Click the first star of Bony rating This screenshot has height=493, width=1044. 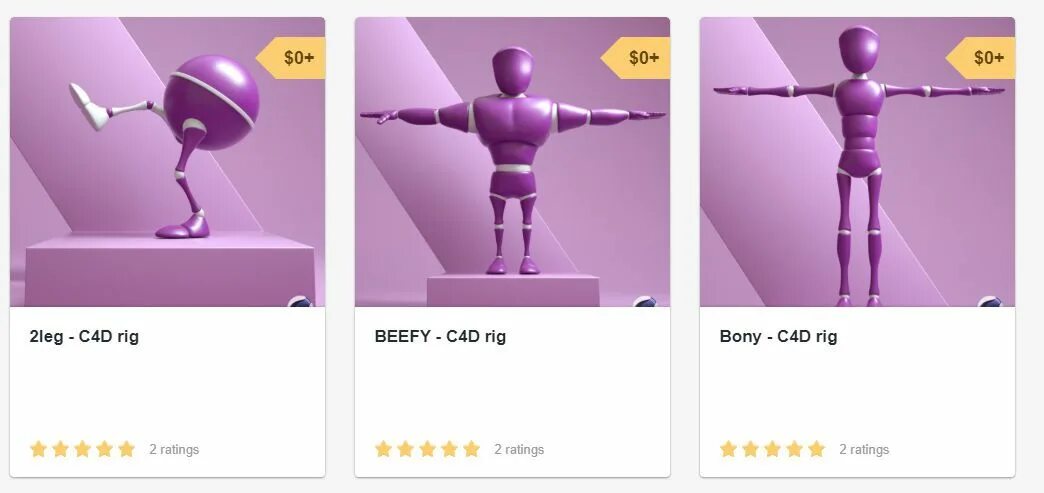[x=728, y=449]
